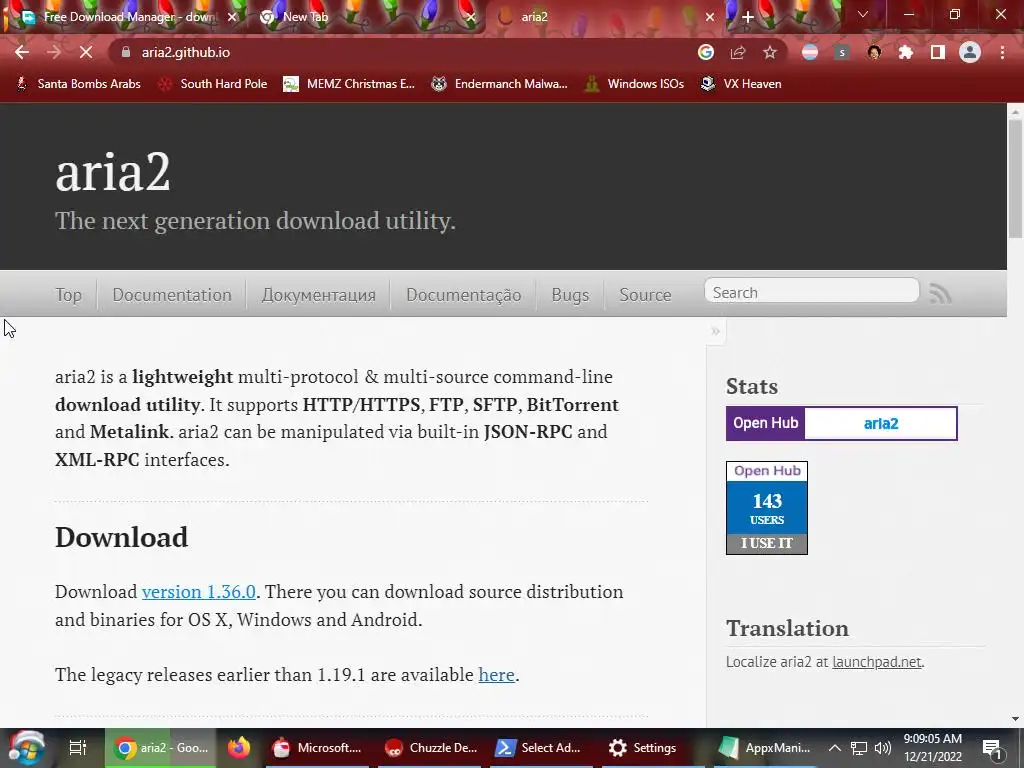Click the striped flag extension icon
Viewport: 1024px width, 768px height.
tap(810, 52)
